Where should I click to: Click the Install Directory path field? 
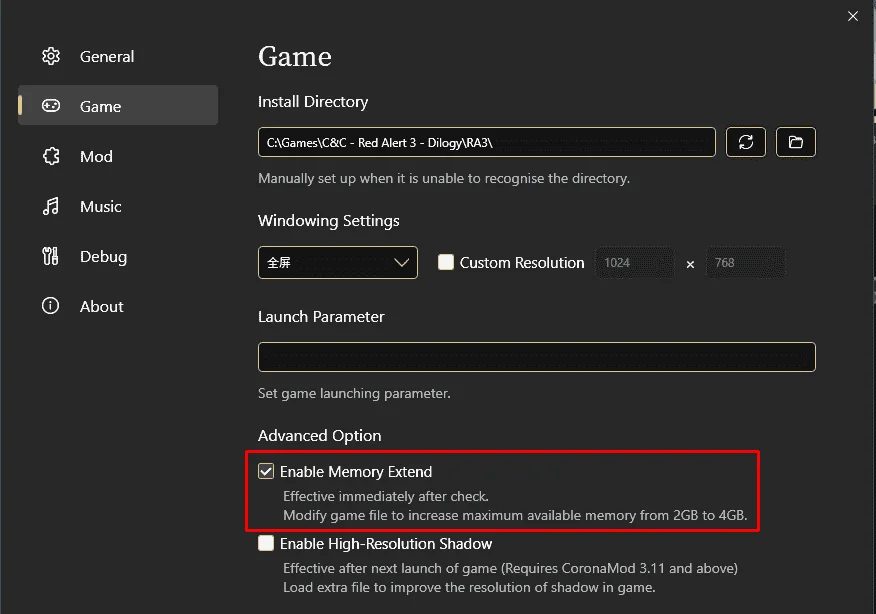[x=487, y=142]
